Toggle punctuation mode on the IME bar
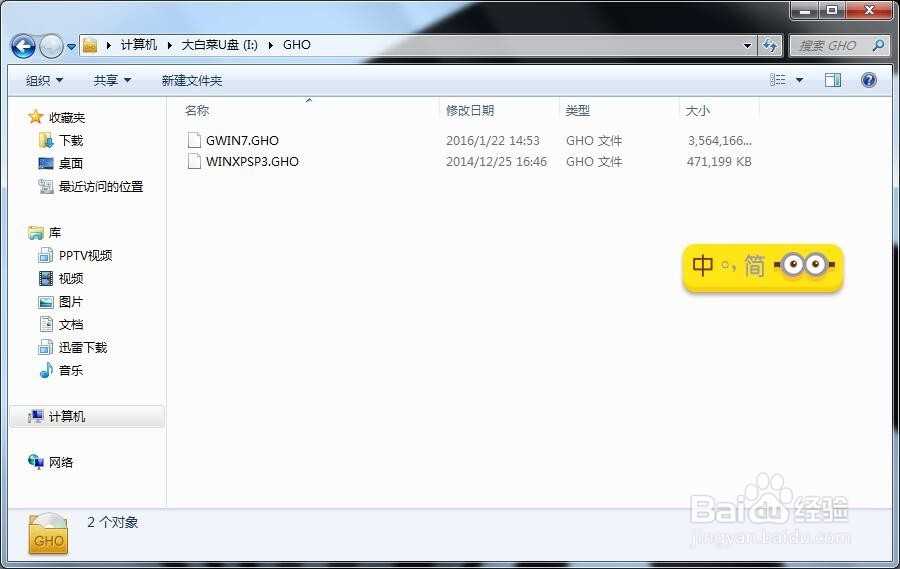The image size is (900, 569). click(729, 265)
